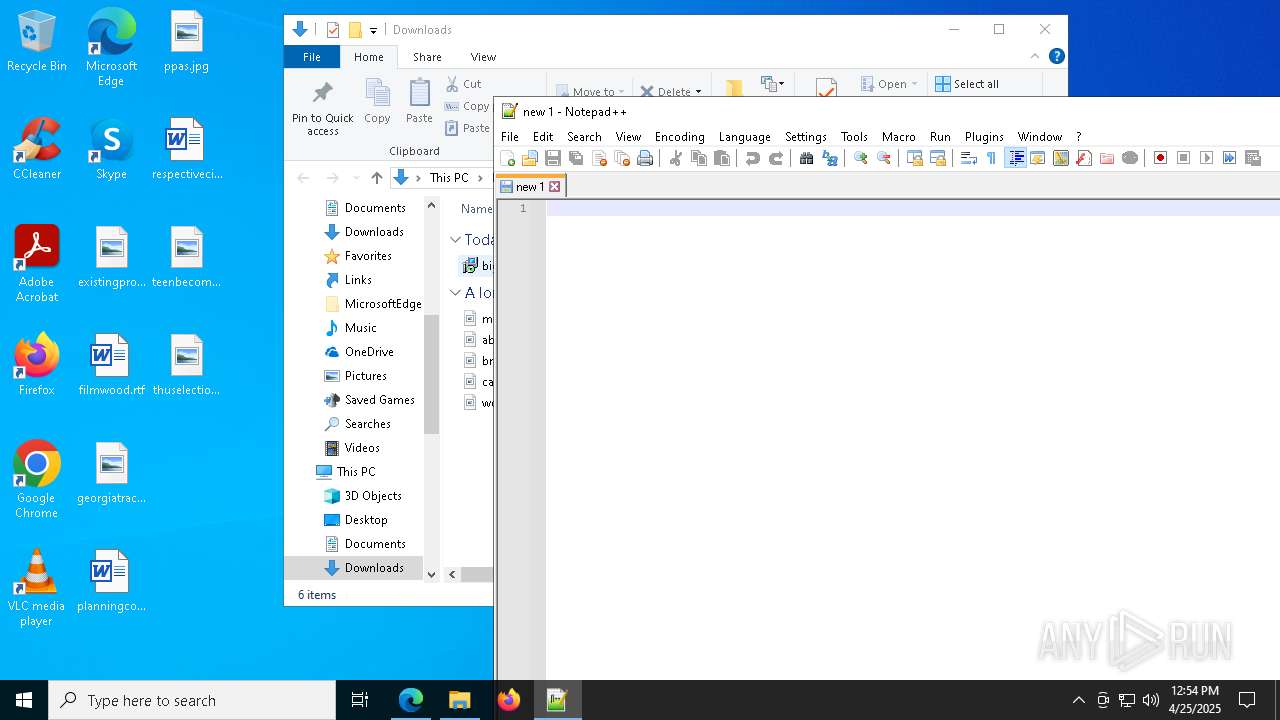The image size is (1280, 720).
Task: Open Firefox from the Windows taskbar
Action: (x=509, y=700)
